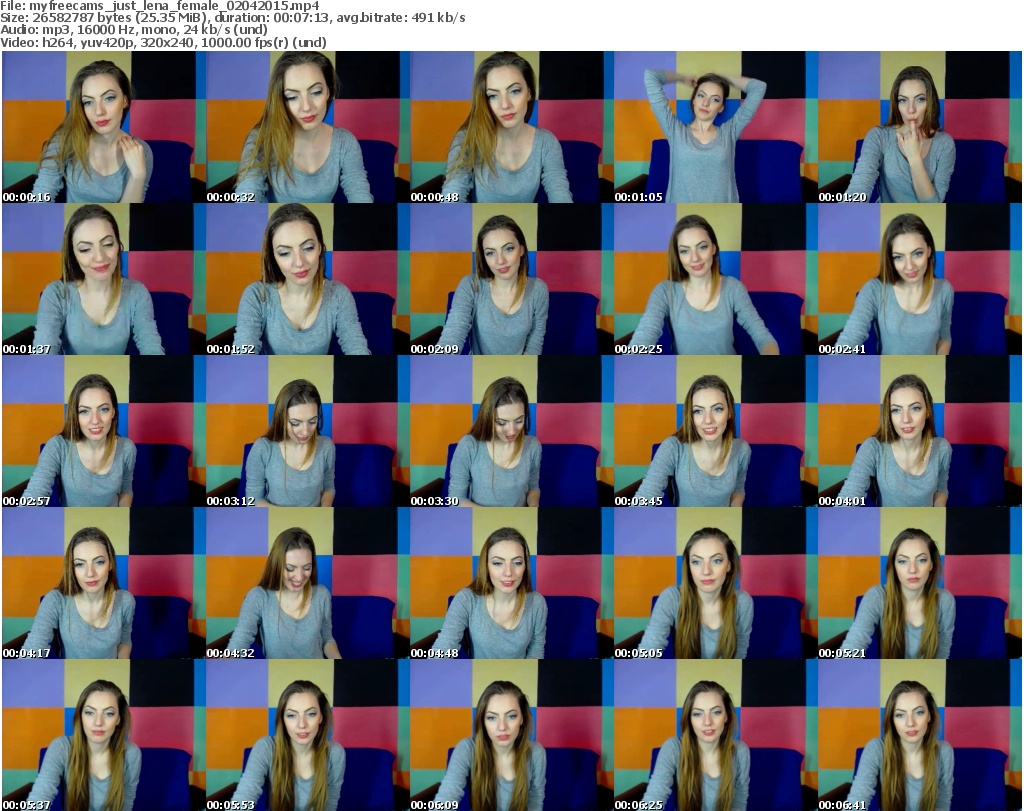Pick the frame at 00:02:25
The height and width of the screenshot is (811, 1024).
(715, 279)
